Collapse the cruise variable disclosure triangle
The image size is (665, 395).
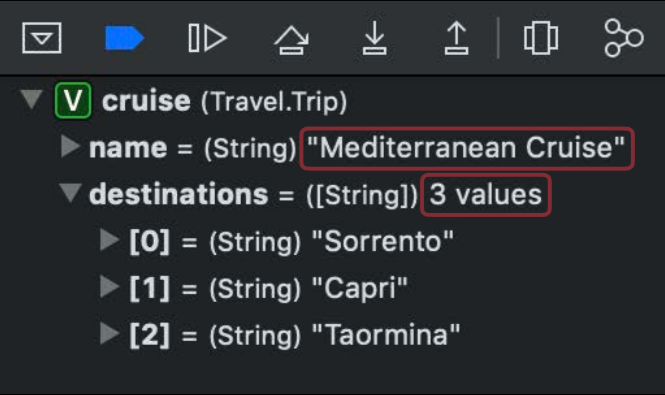click(32, 100)
